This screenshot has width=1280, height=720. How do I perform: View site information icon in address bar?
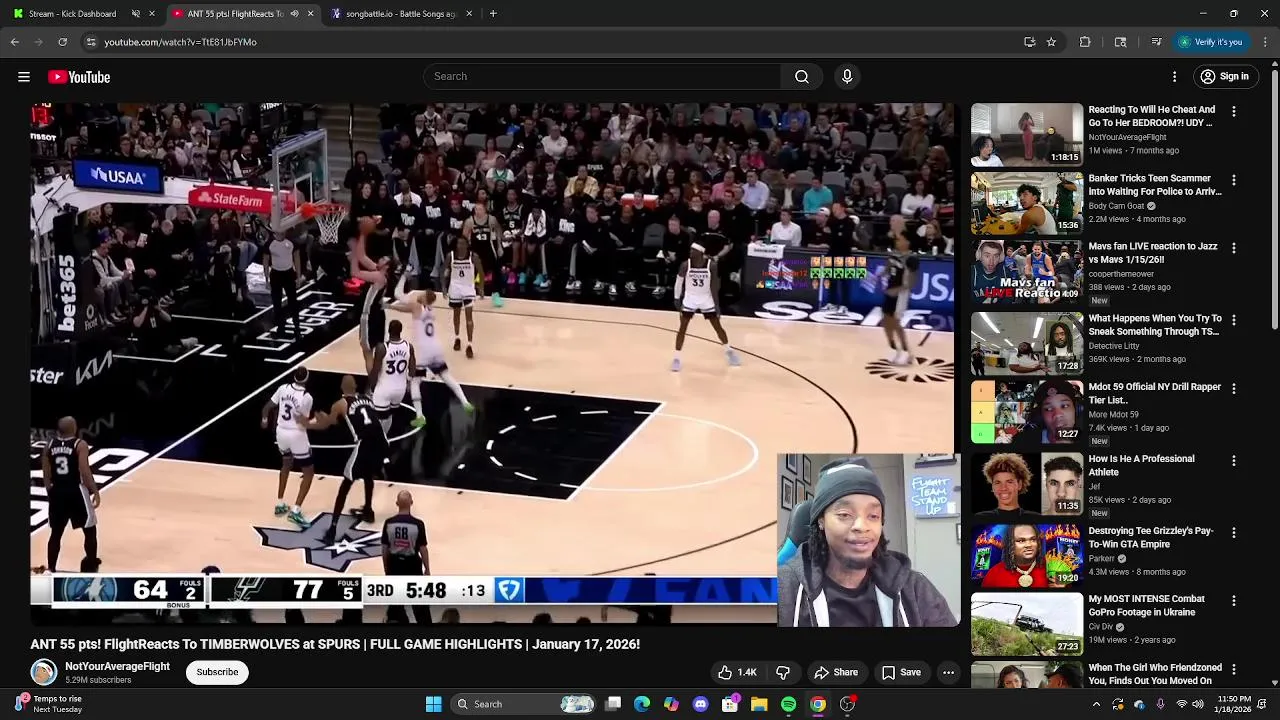tap(91, 42)
